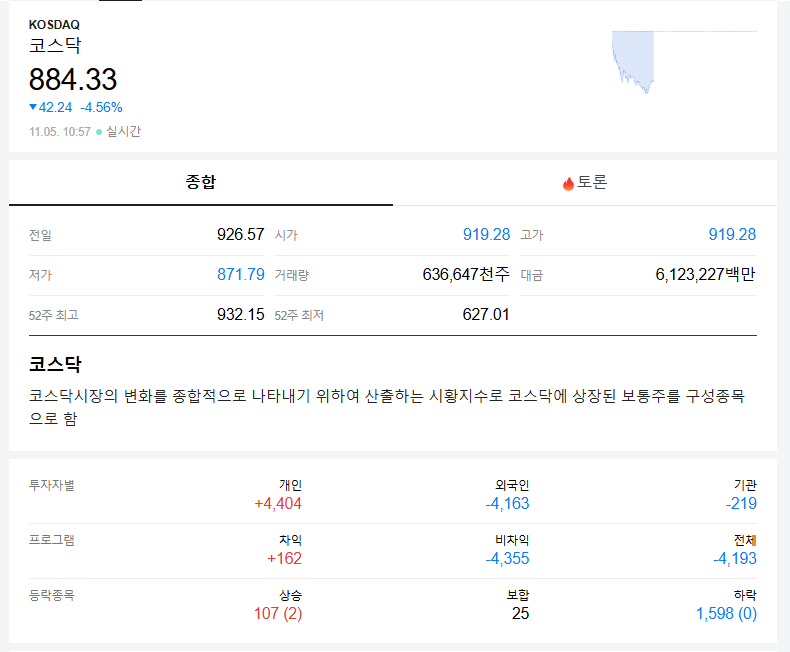Click the 52주 최고 label
Screen dimensions: 790x652
(53, 315)
